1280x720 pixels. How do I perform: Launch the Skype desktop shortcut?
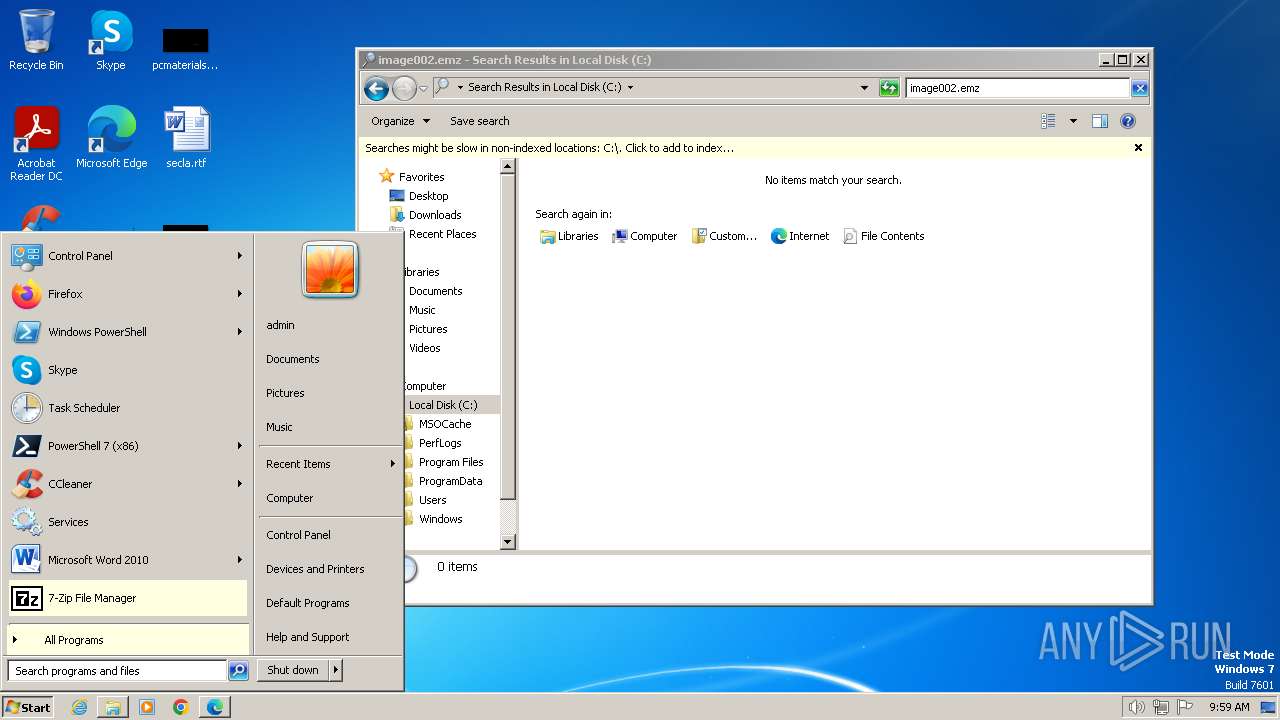click(x=110, y=40)
